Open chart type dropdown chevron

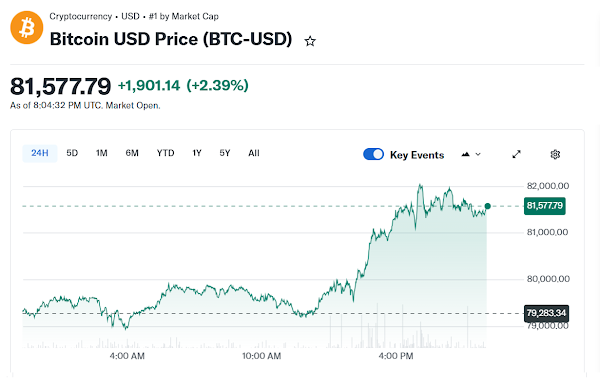pyautogui.click(x=478, y=155)
